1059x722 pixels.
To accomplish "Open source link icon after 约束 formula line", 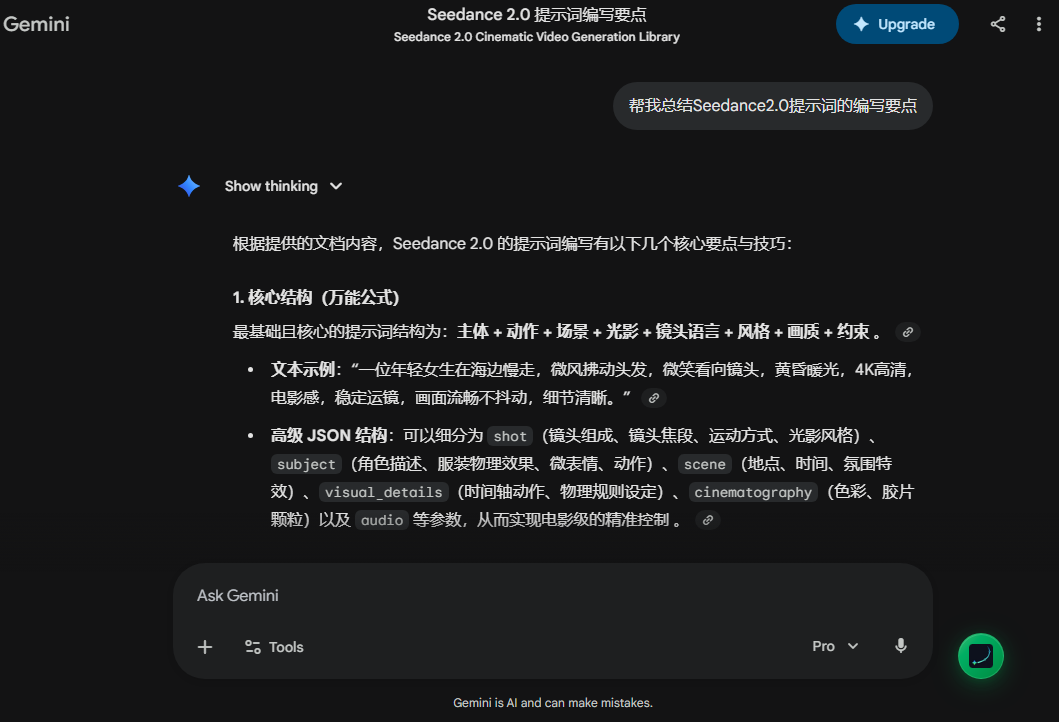I will (908, 332).
